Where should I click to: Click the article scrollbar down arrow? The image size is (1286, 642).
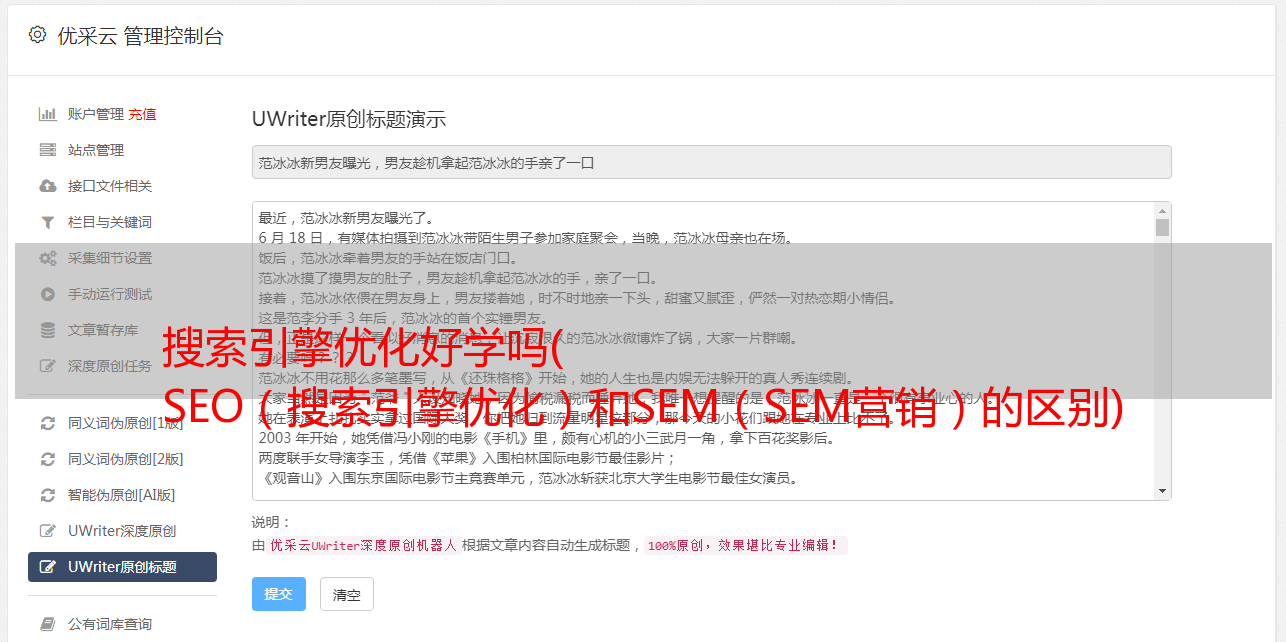1162,491
